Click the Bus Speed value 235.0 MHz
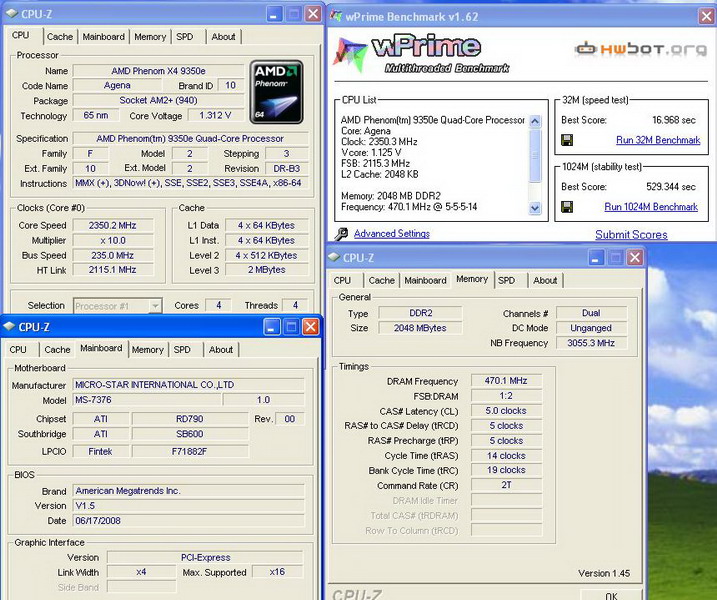This screenshot has height=600, width=717. [x=112, y=255]
